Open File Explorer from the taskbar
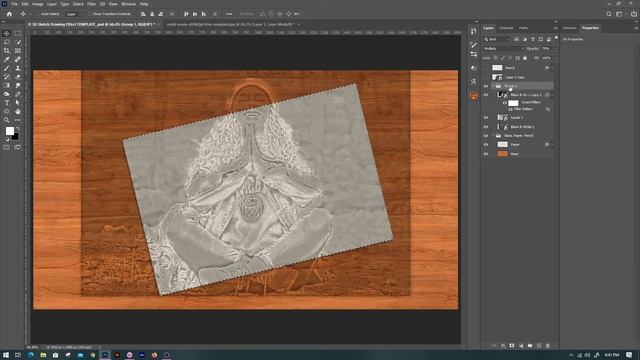 pos(43,355)
